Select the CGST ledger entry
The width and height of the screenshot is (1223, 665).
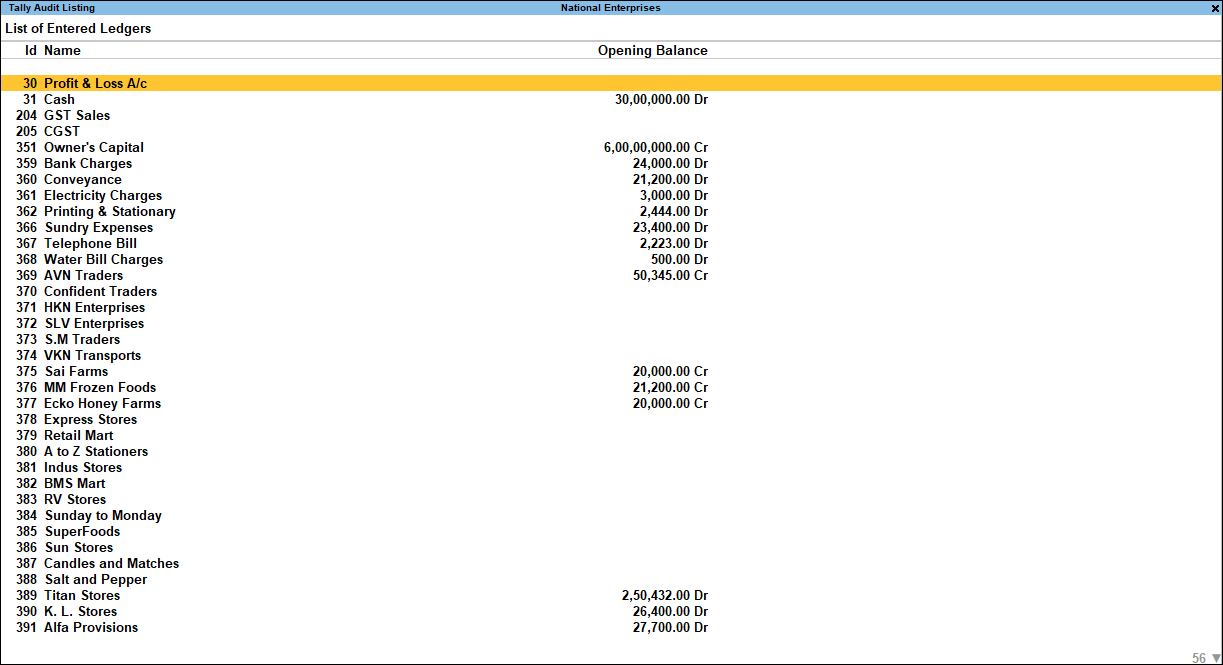[x=62, y=131]
